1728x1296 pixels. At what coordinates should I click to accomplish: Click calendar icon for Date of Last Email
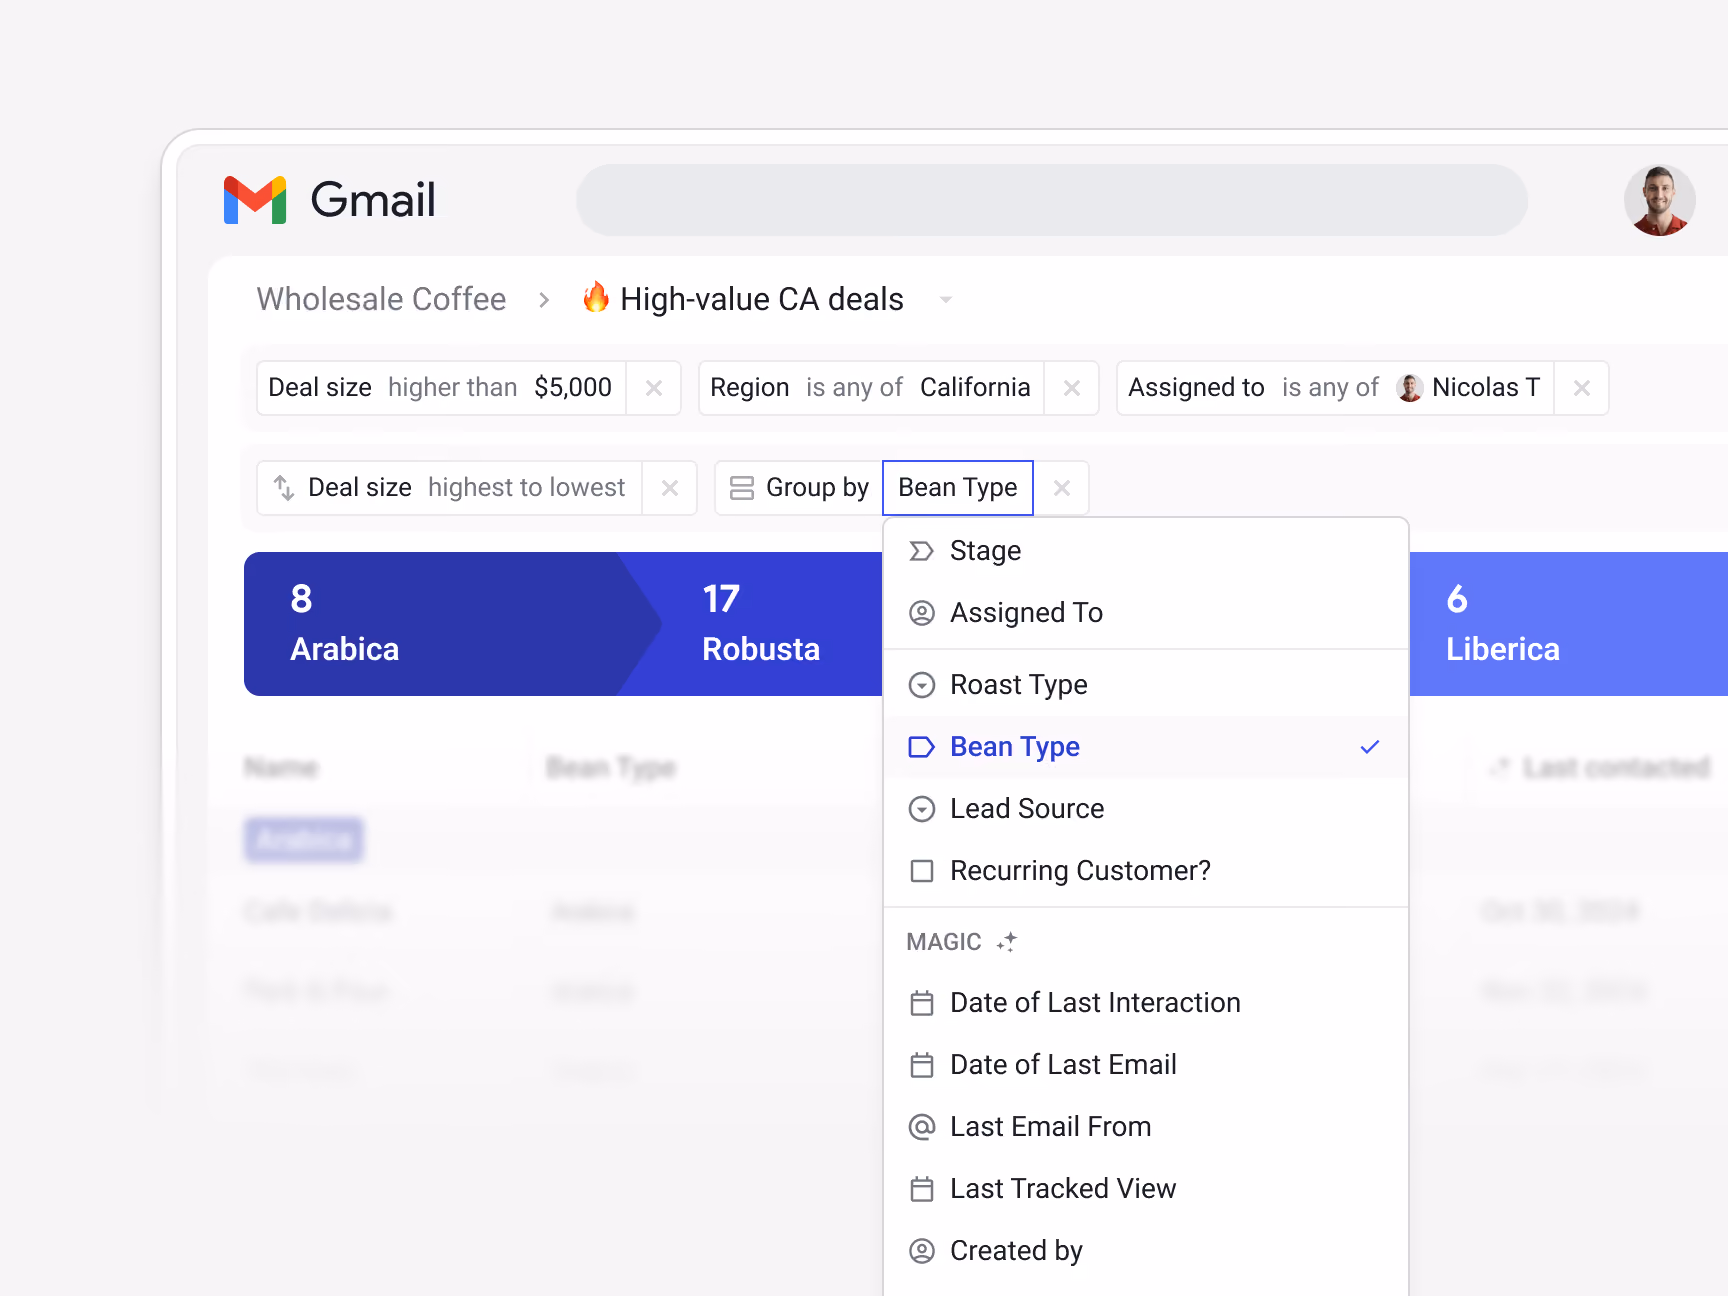922,1065
